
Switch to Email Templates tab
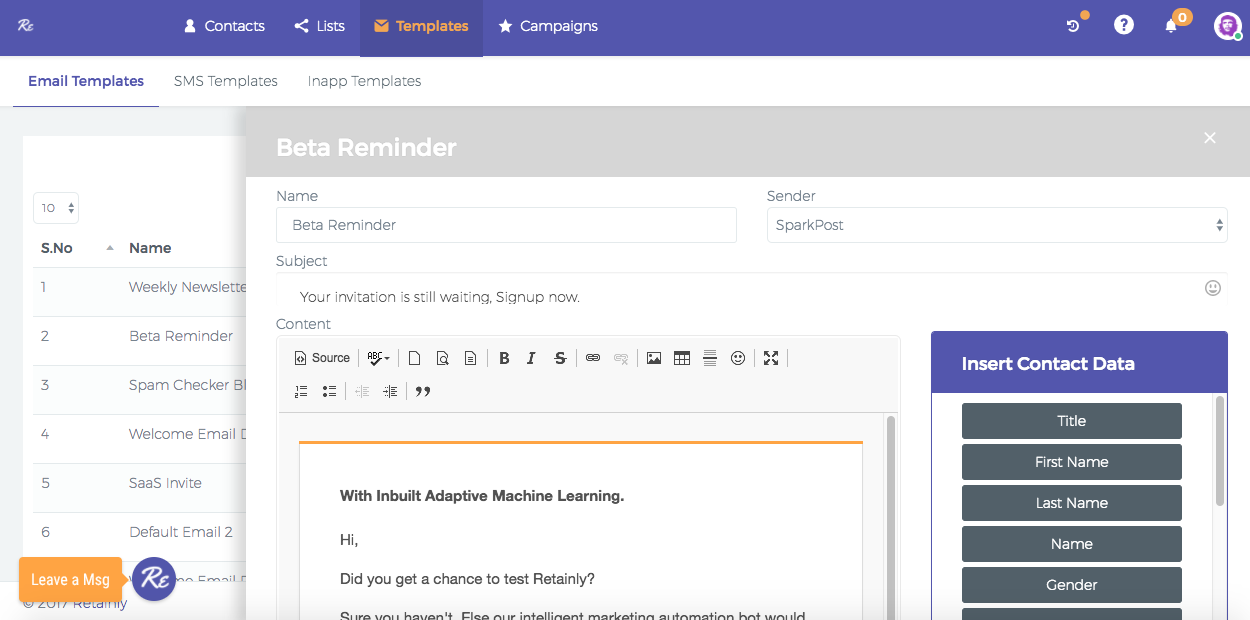coord(86,81)
